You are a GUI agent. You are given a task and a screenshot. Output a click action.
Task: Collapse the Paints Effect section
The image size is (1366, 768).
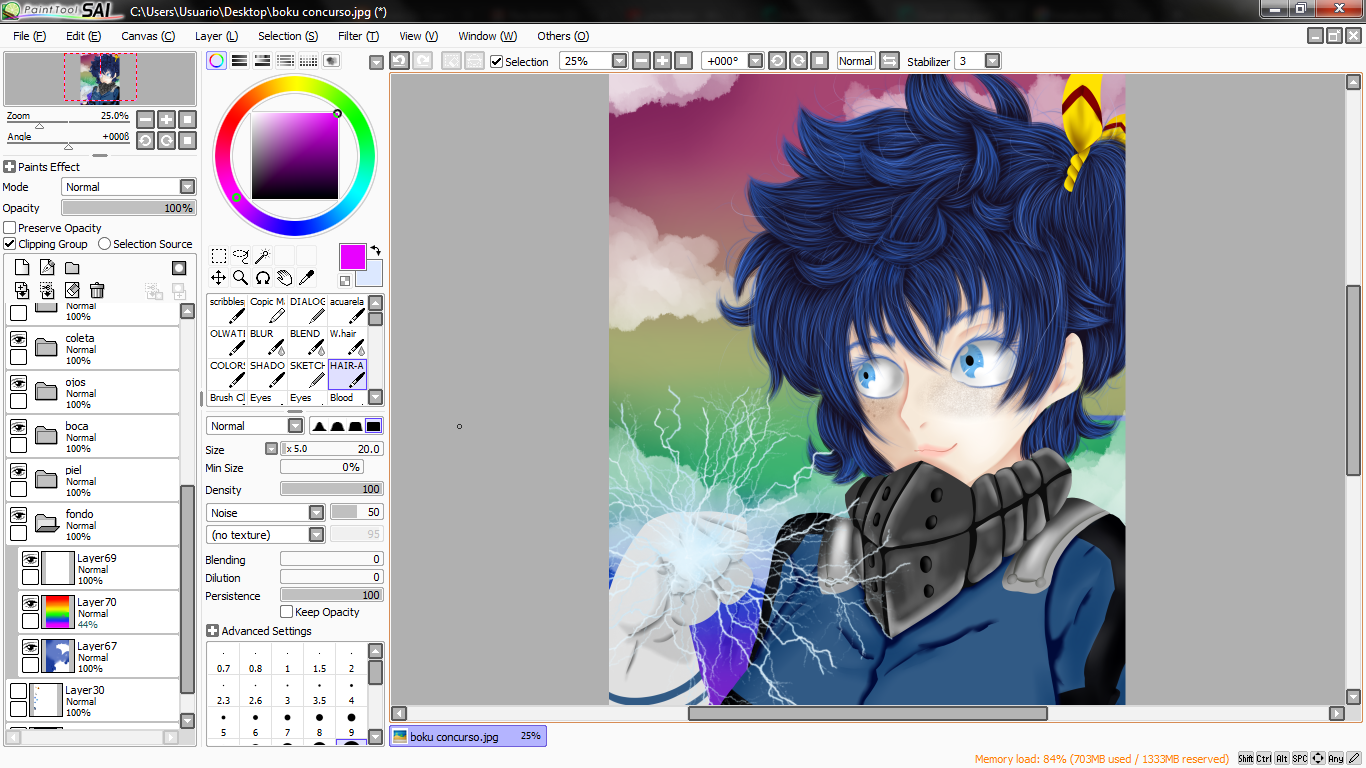10,167
